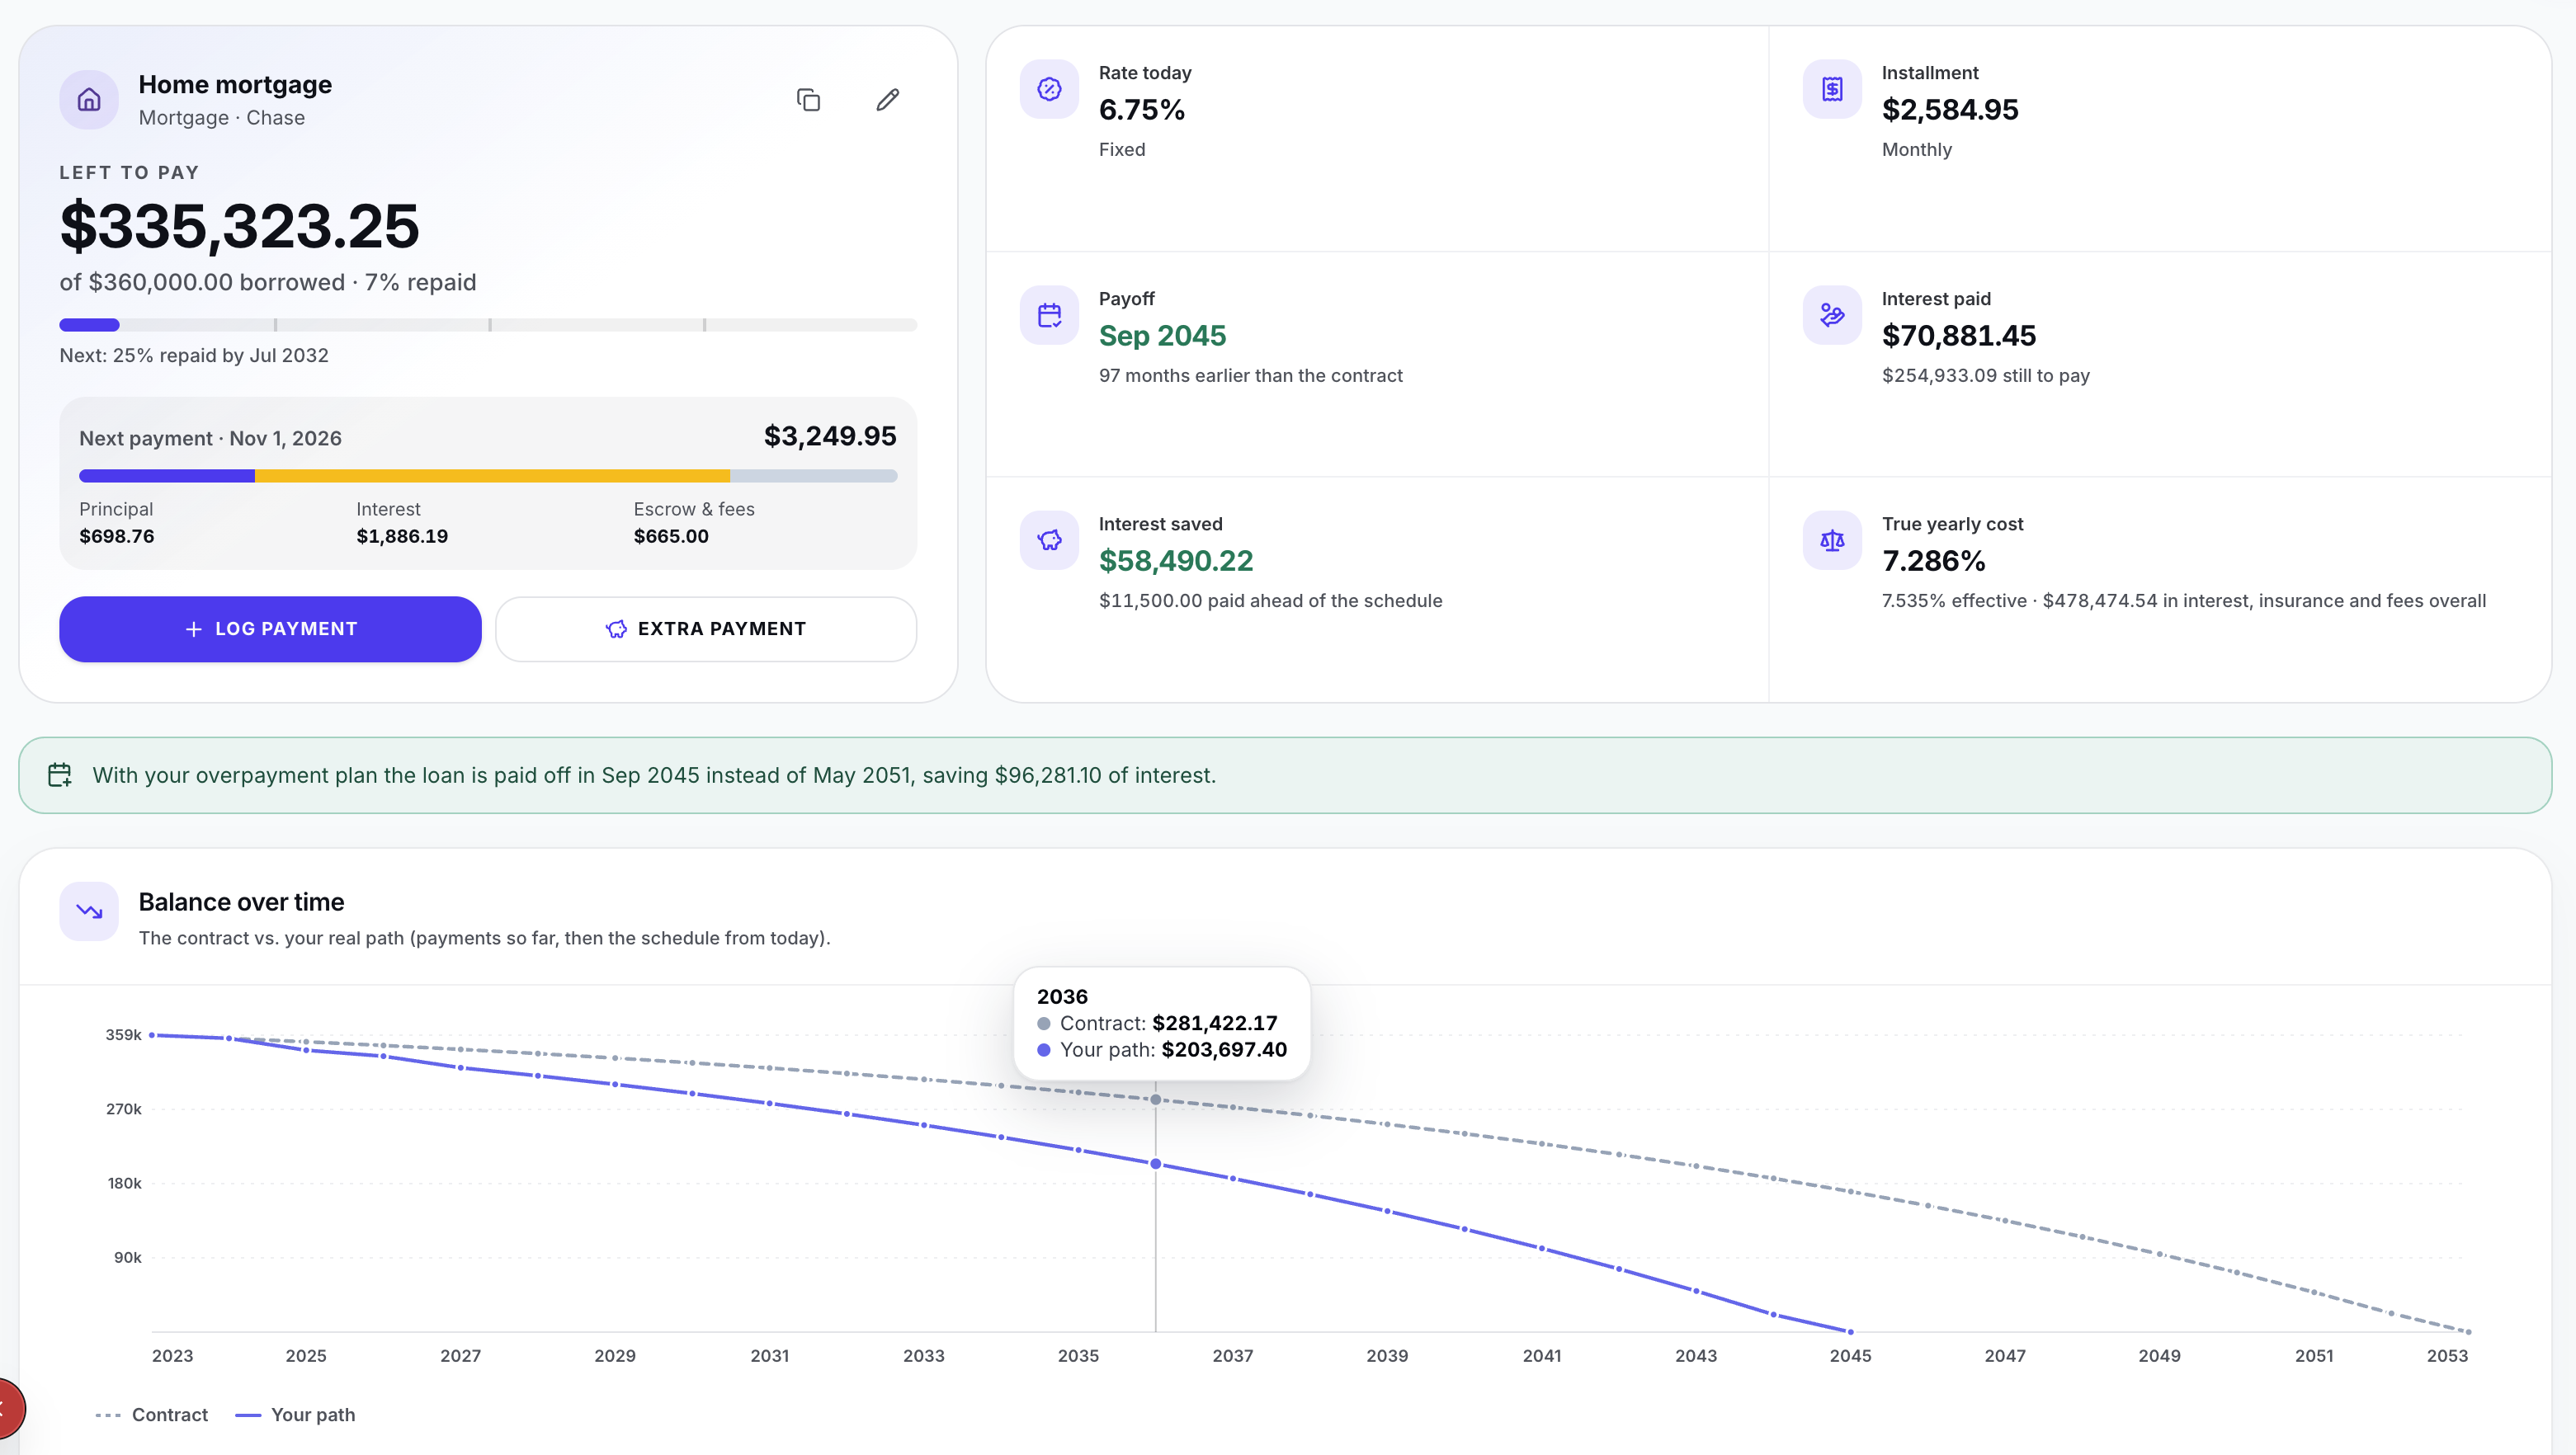The image size is (2576, 1455).
Task: Click the red round button at the screen edge
Action: 10,1408
